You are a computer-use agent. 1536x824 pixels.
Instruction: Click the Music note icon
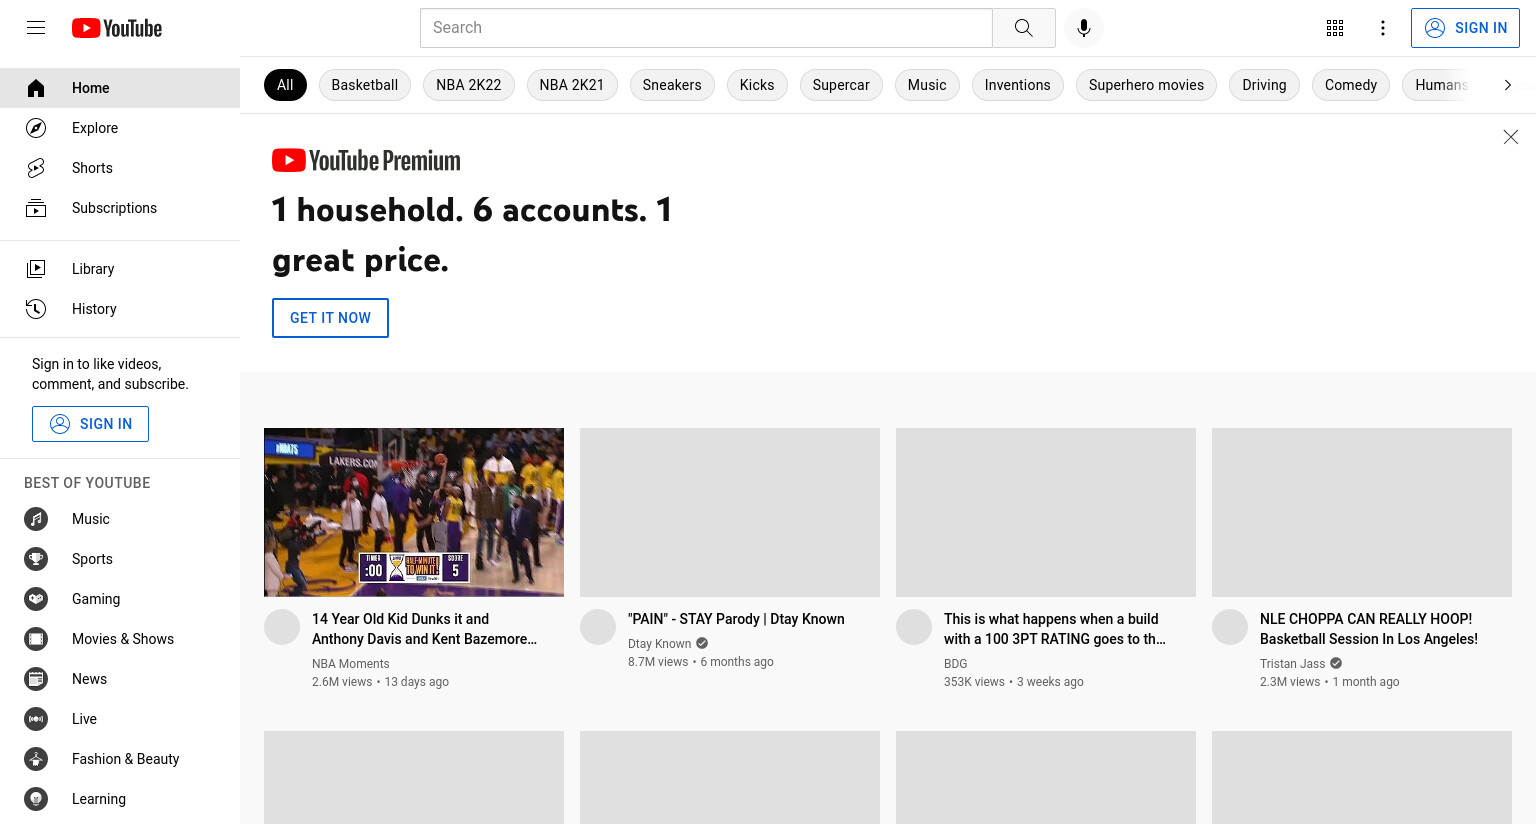36,519
